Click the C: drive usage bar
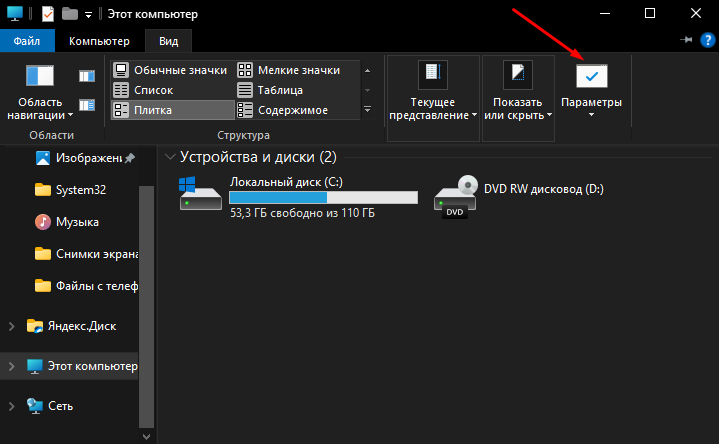 click(323, 197)
